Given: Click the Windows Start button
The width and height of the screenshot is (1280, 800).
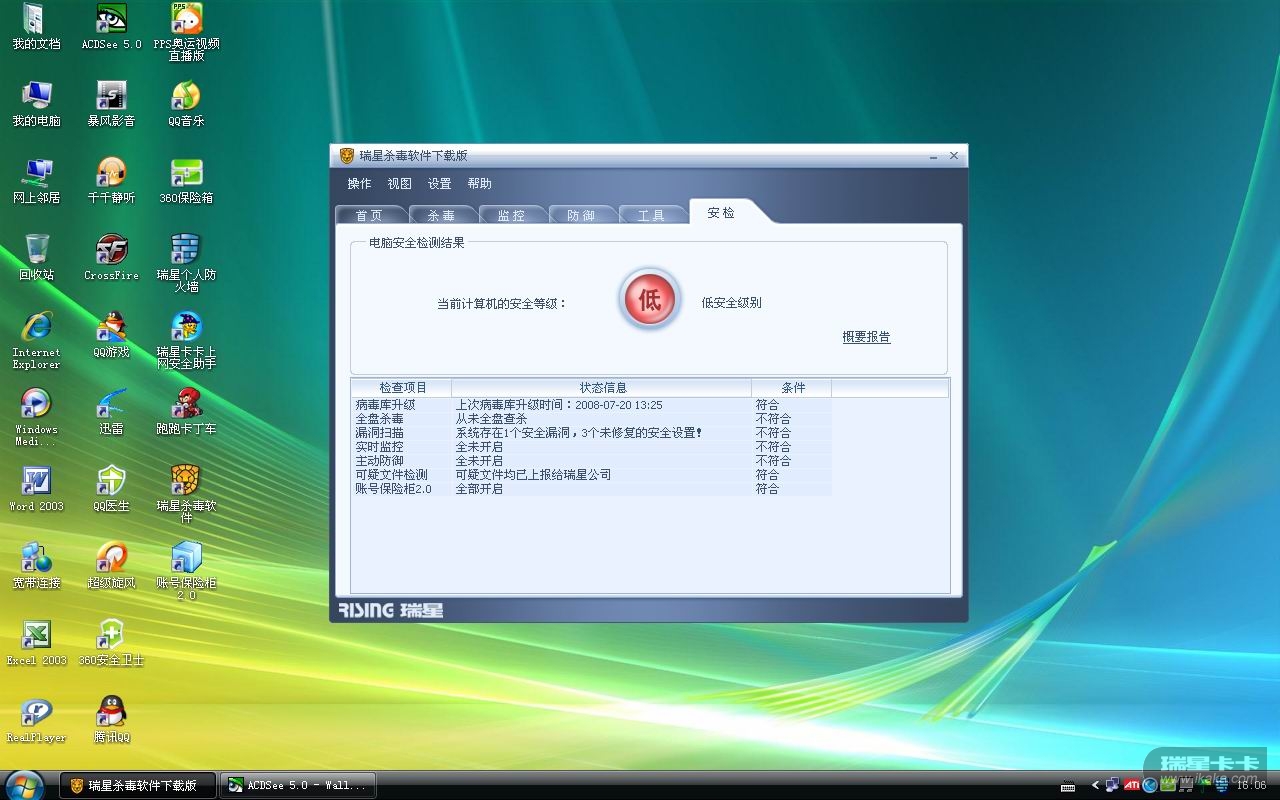Looking at the screenshot, I should pos(24,785).
